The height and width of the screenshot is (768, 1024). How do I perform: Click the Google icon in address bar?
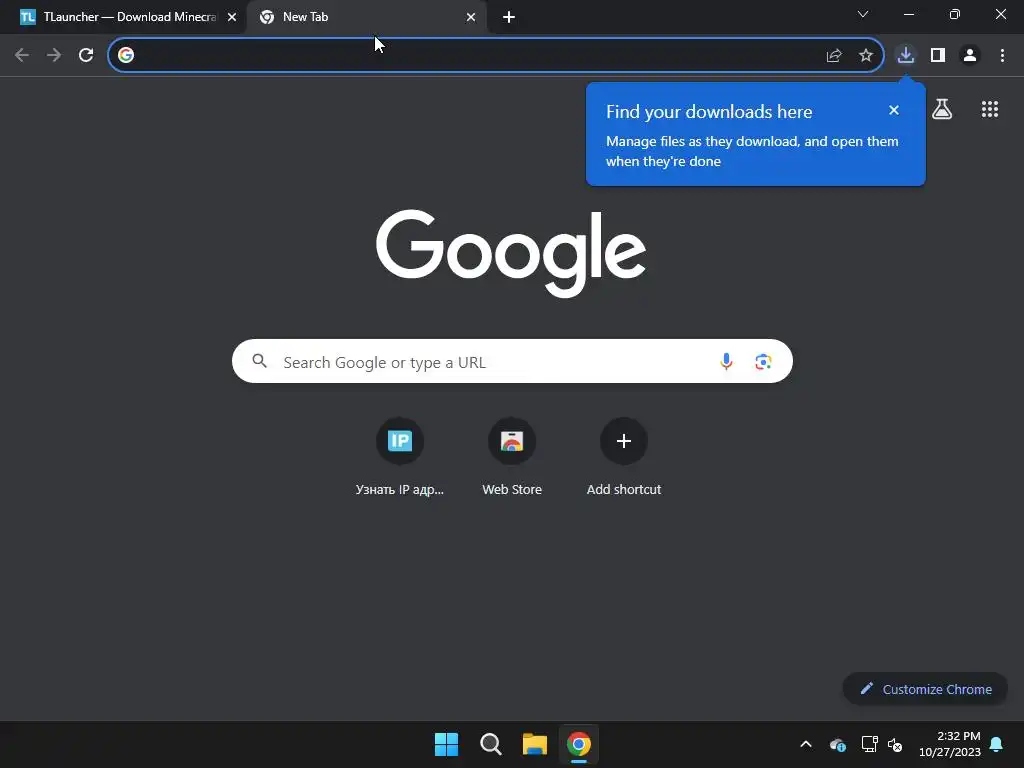tap(126, 56)
